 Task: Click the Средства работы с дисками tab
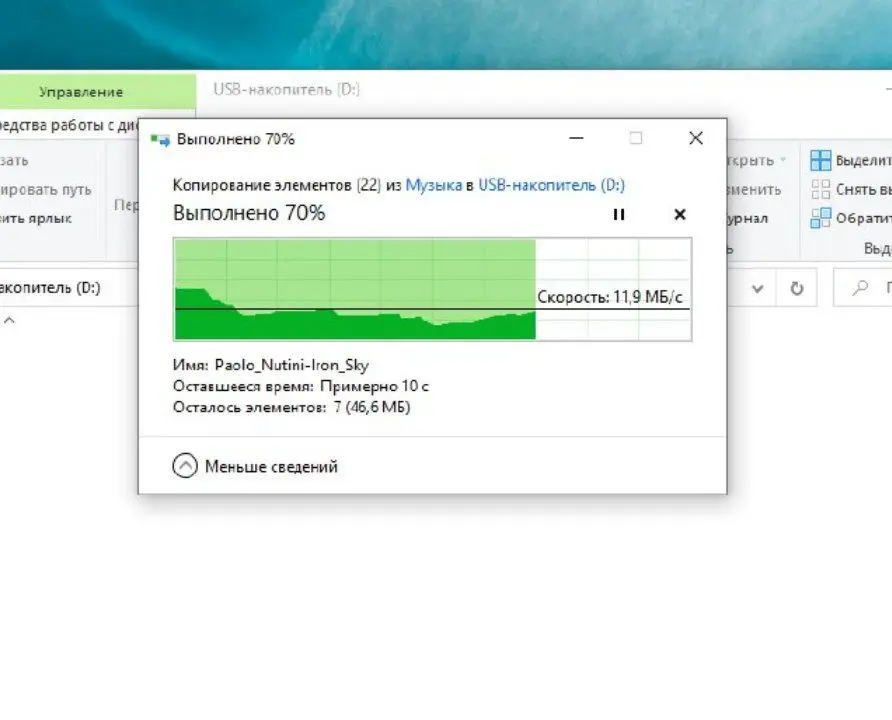coord(69,125)
